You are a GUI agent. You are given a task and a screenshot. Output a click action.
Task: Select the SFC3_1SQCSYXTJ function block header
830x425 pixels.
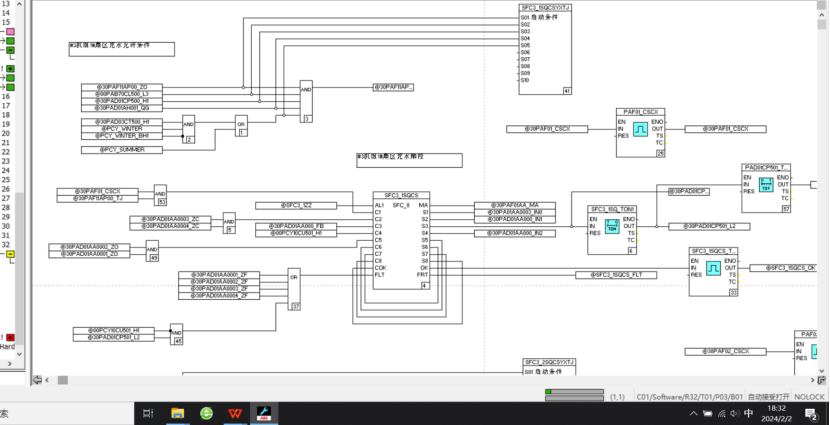click(545, 8)
